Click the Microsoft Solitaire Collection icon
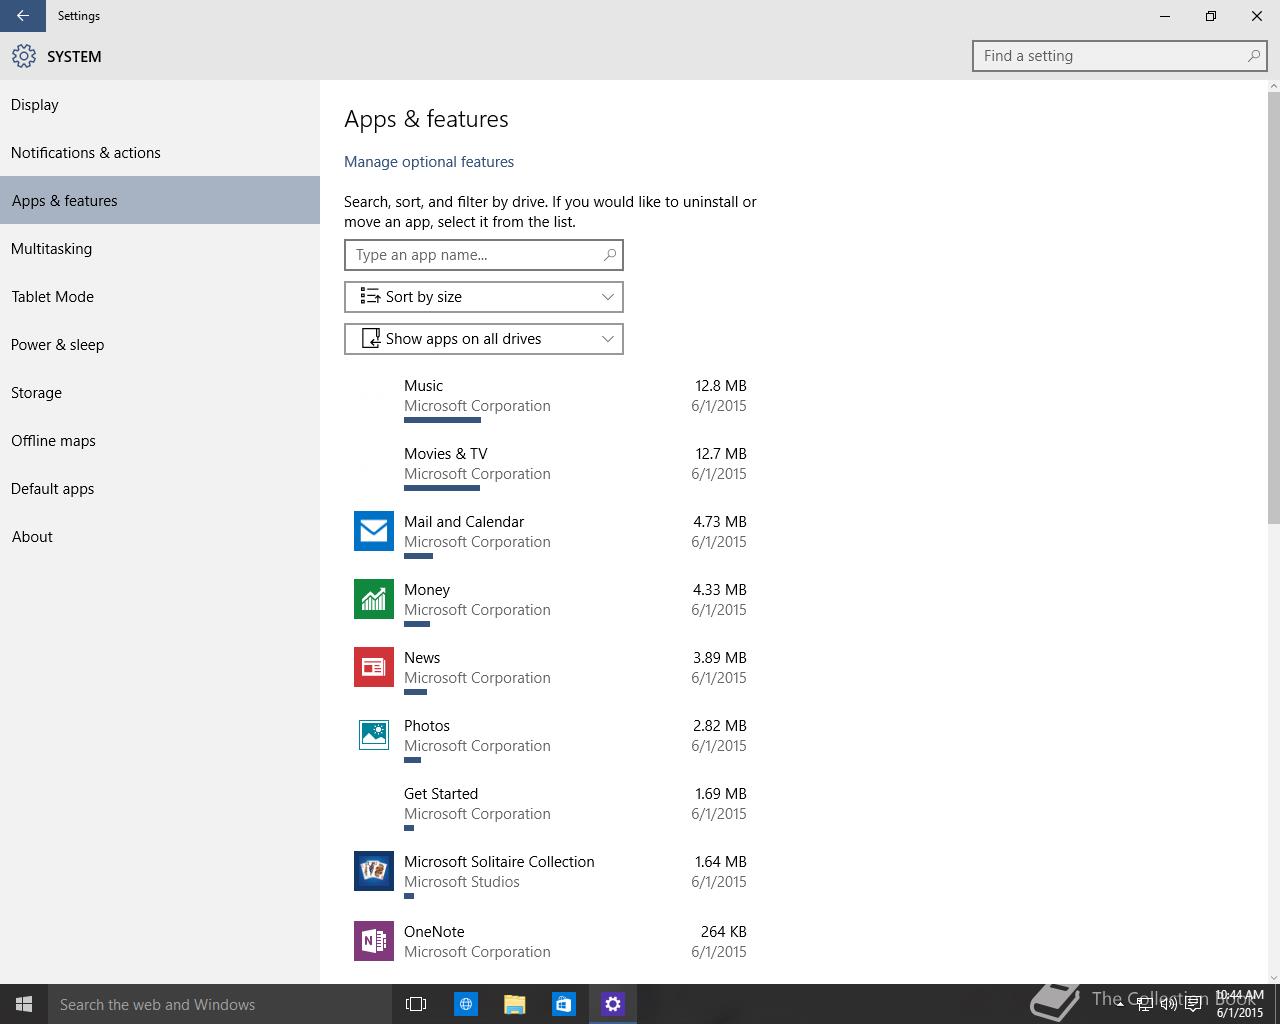 pos(374,871)
